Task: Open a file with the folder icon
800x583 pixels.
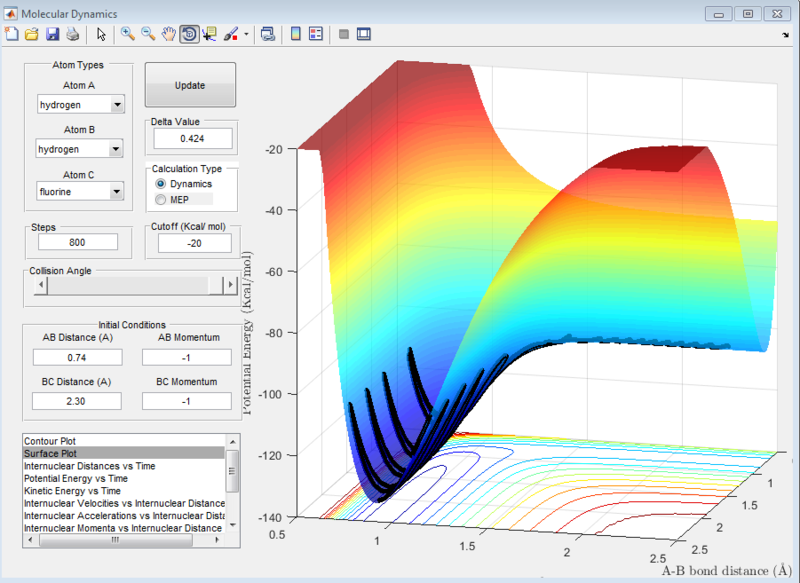Action: tap(32, 34)
